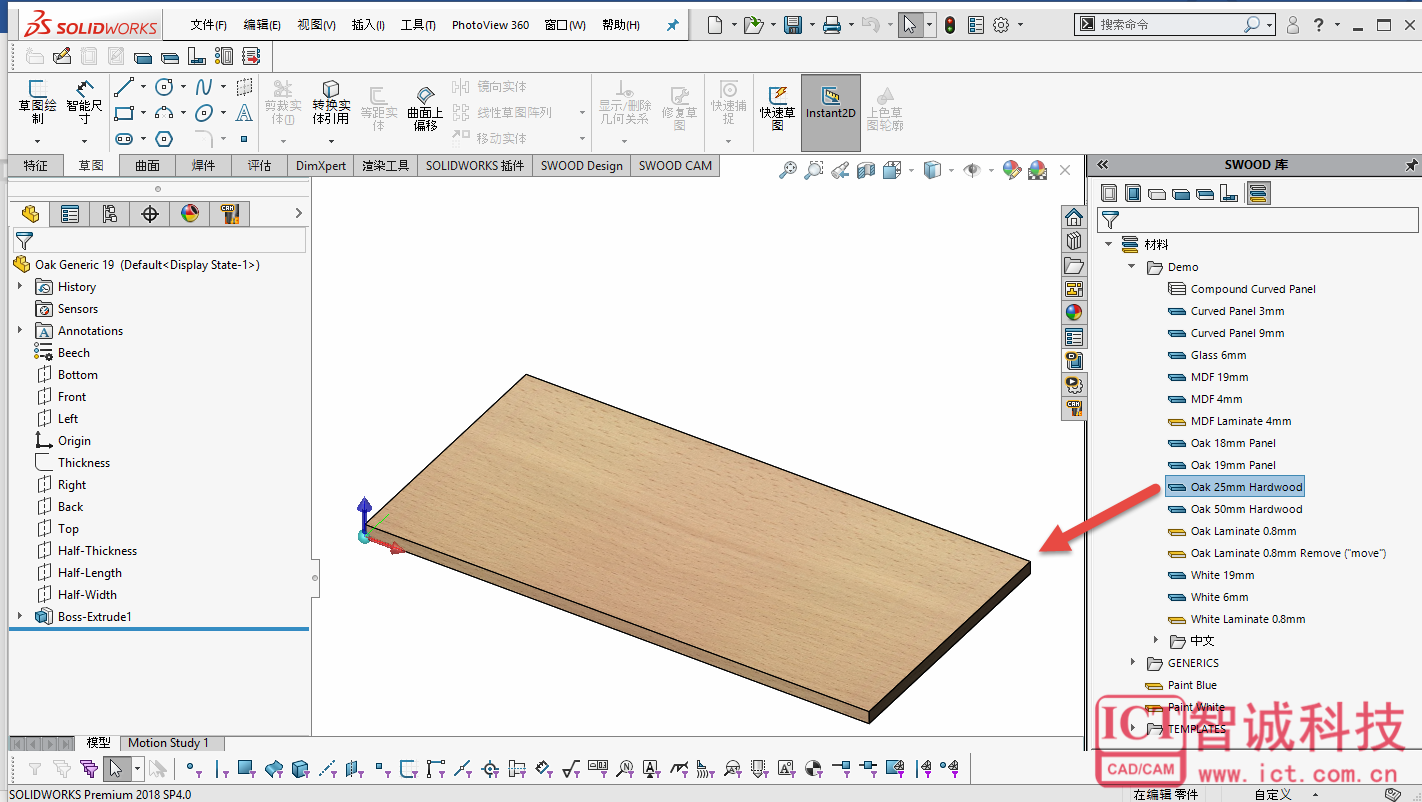Click the Circle sketch tool icon
This screenshot has height=802, width=1422.
click(165, 87)
